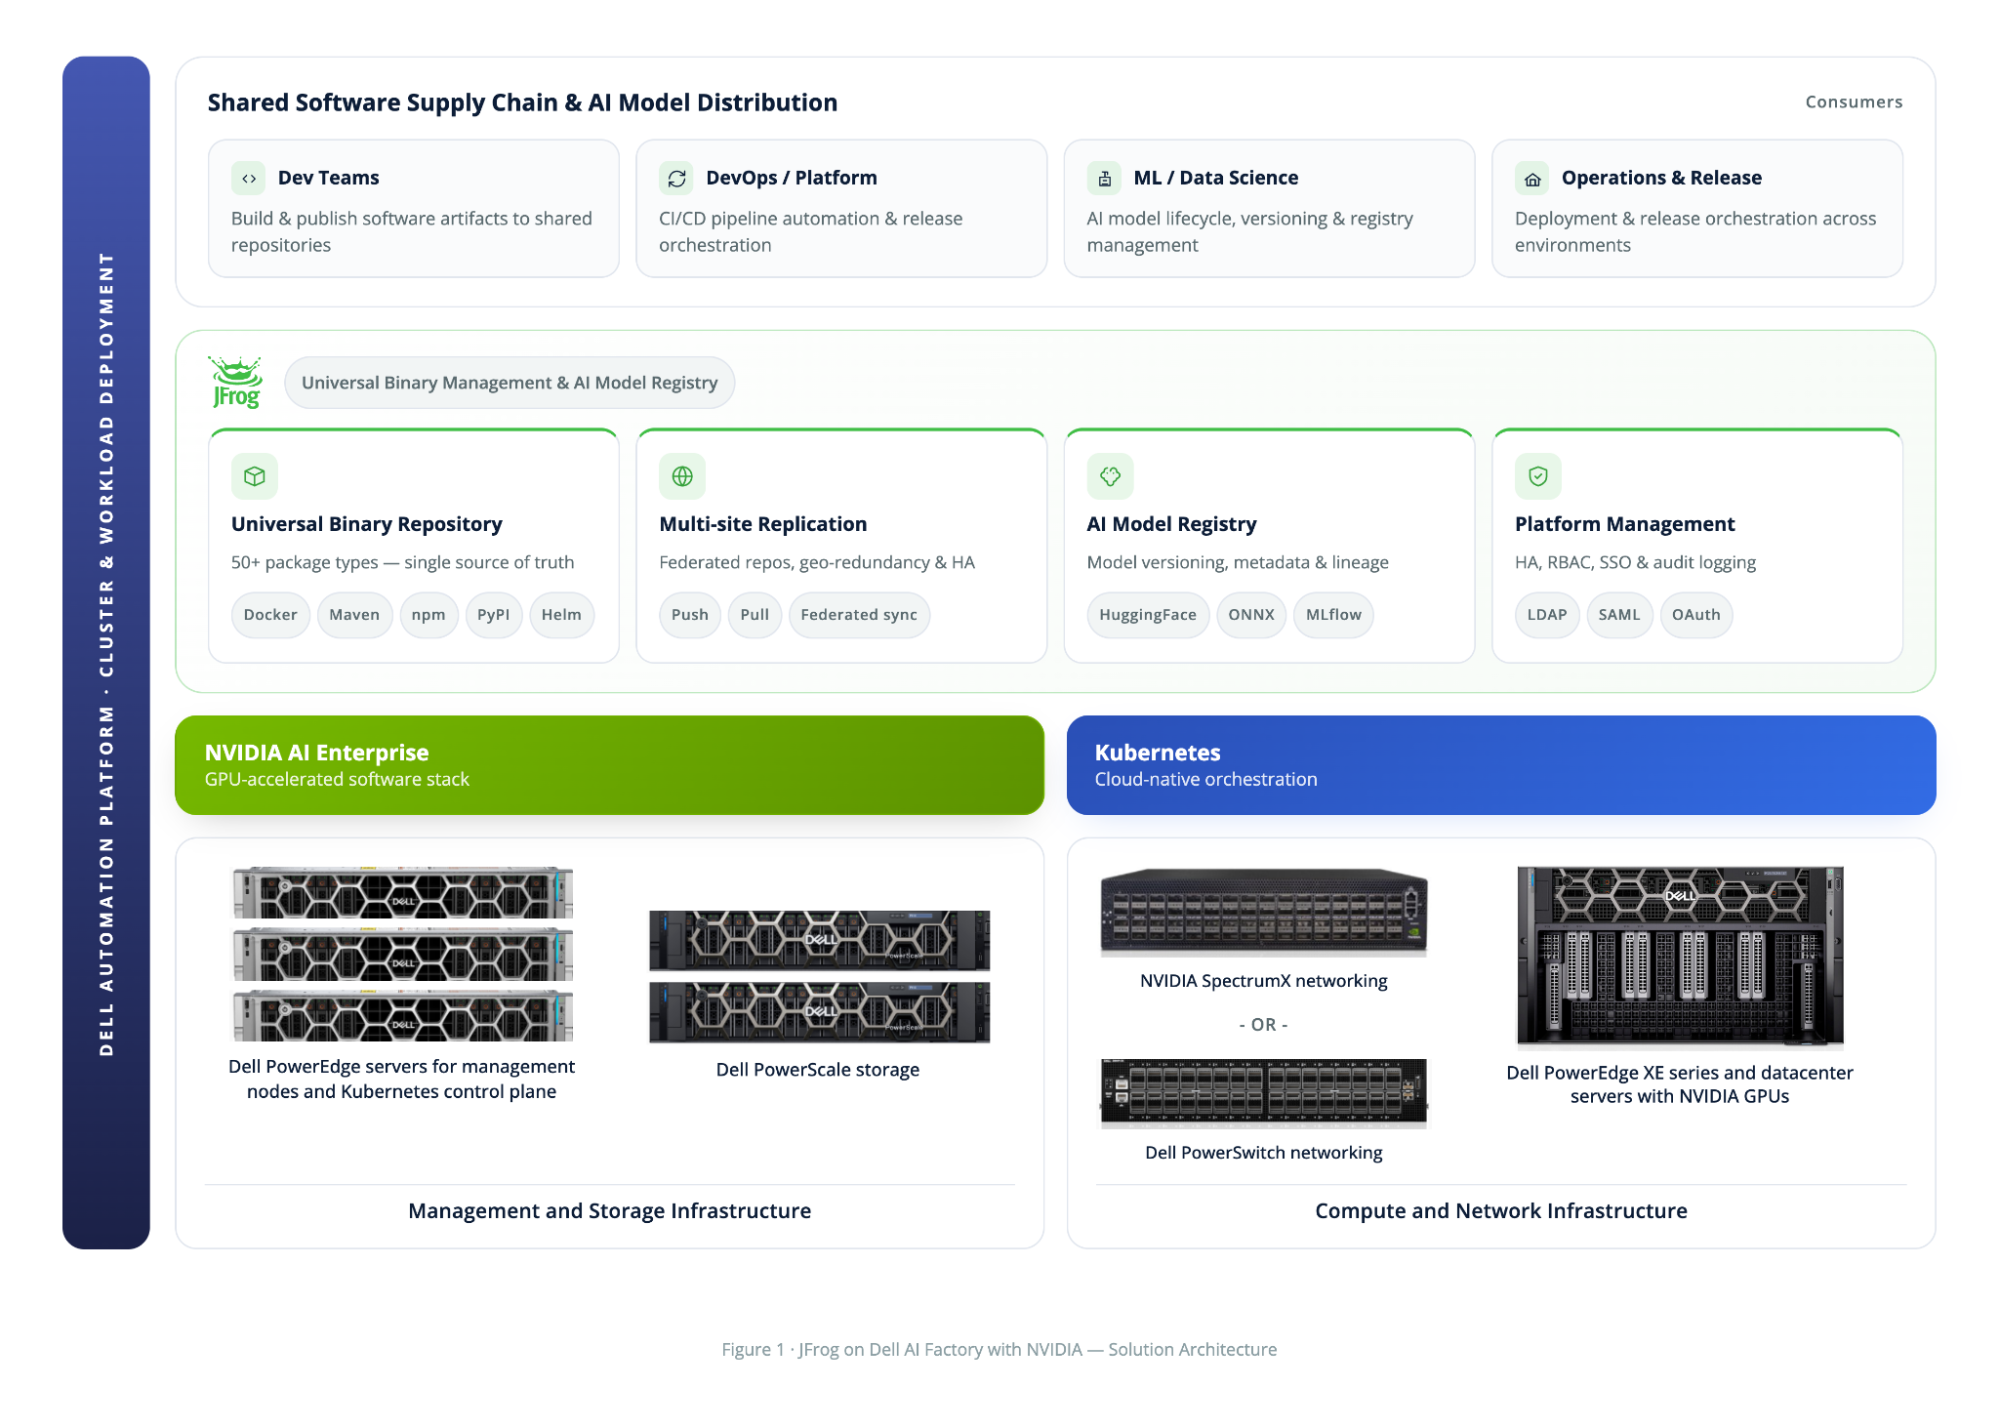
Task: Click the Maven package tag
Action: 354,615
